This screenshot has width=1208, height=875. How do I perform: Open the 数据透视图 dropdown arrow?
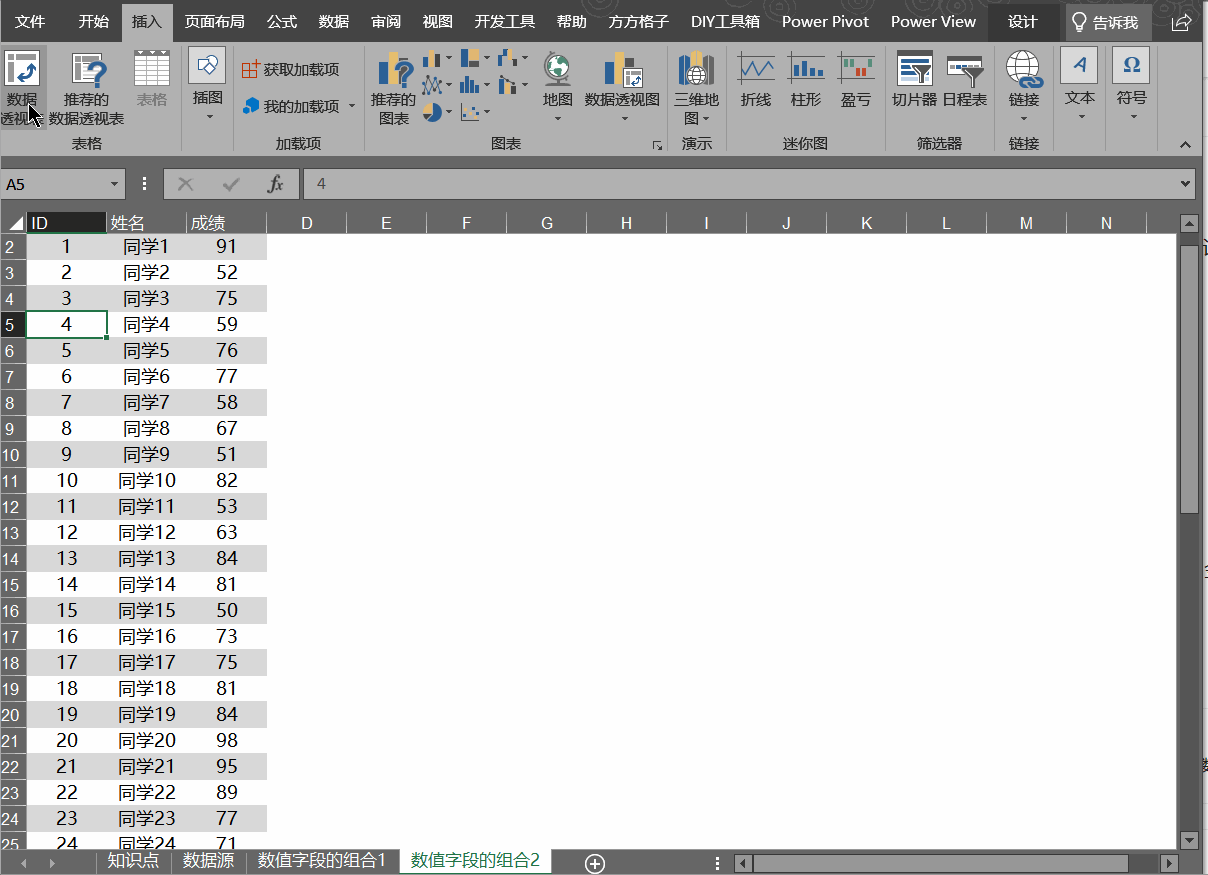[623, 119]
